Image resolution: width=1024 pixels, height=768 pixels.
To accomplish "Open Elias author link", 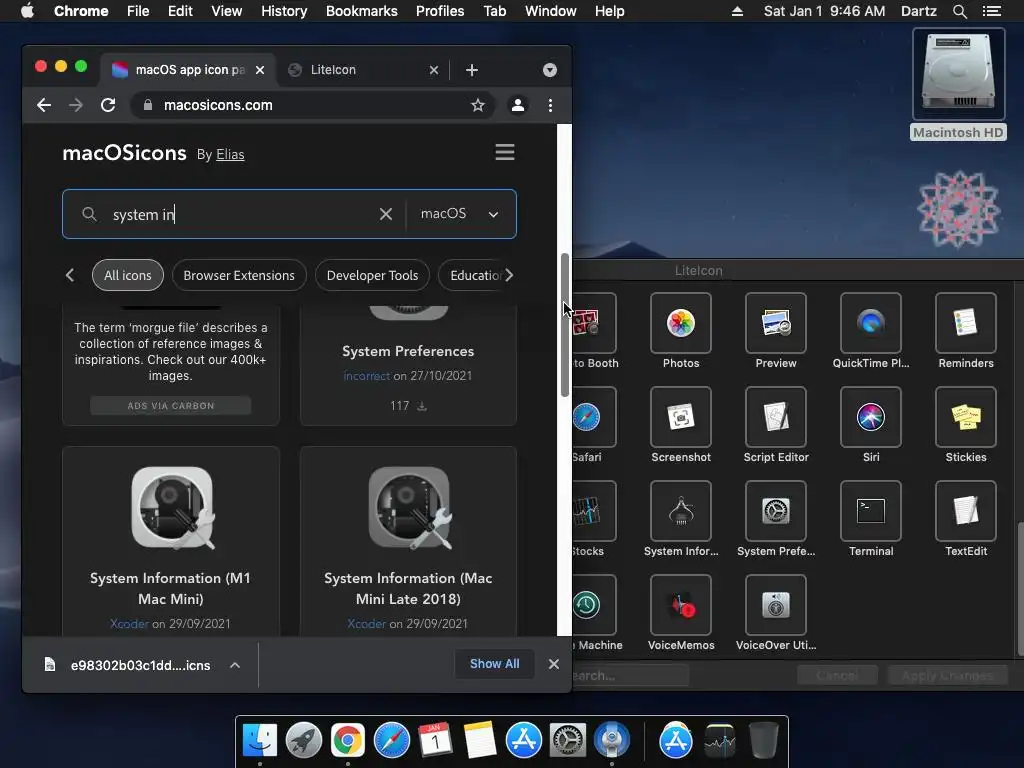I will (230, 155).
